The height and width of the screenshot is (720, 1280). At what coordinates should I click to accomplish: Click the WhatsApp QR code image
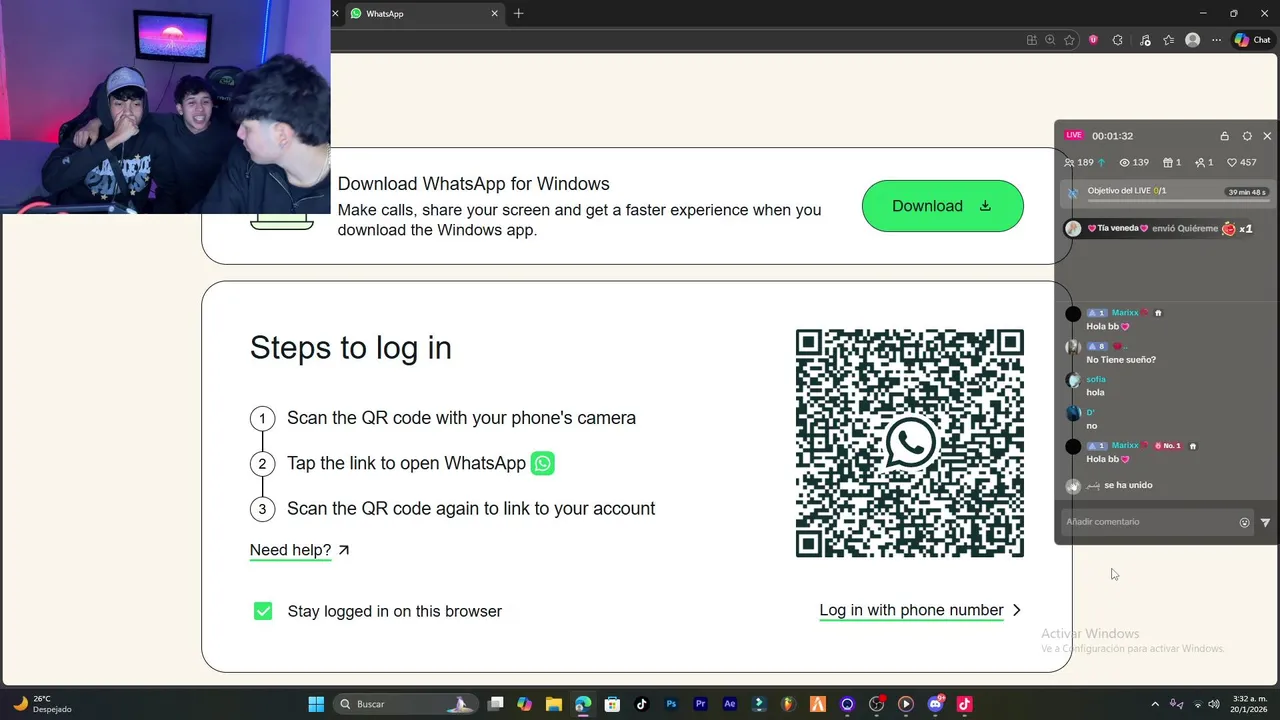pyautogui.click(x=909, y=443)
